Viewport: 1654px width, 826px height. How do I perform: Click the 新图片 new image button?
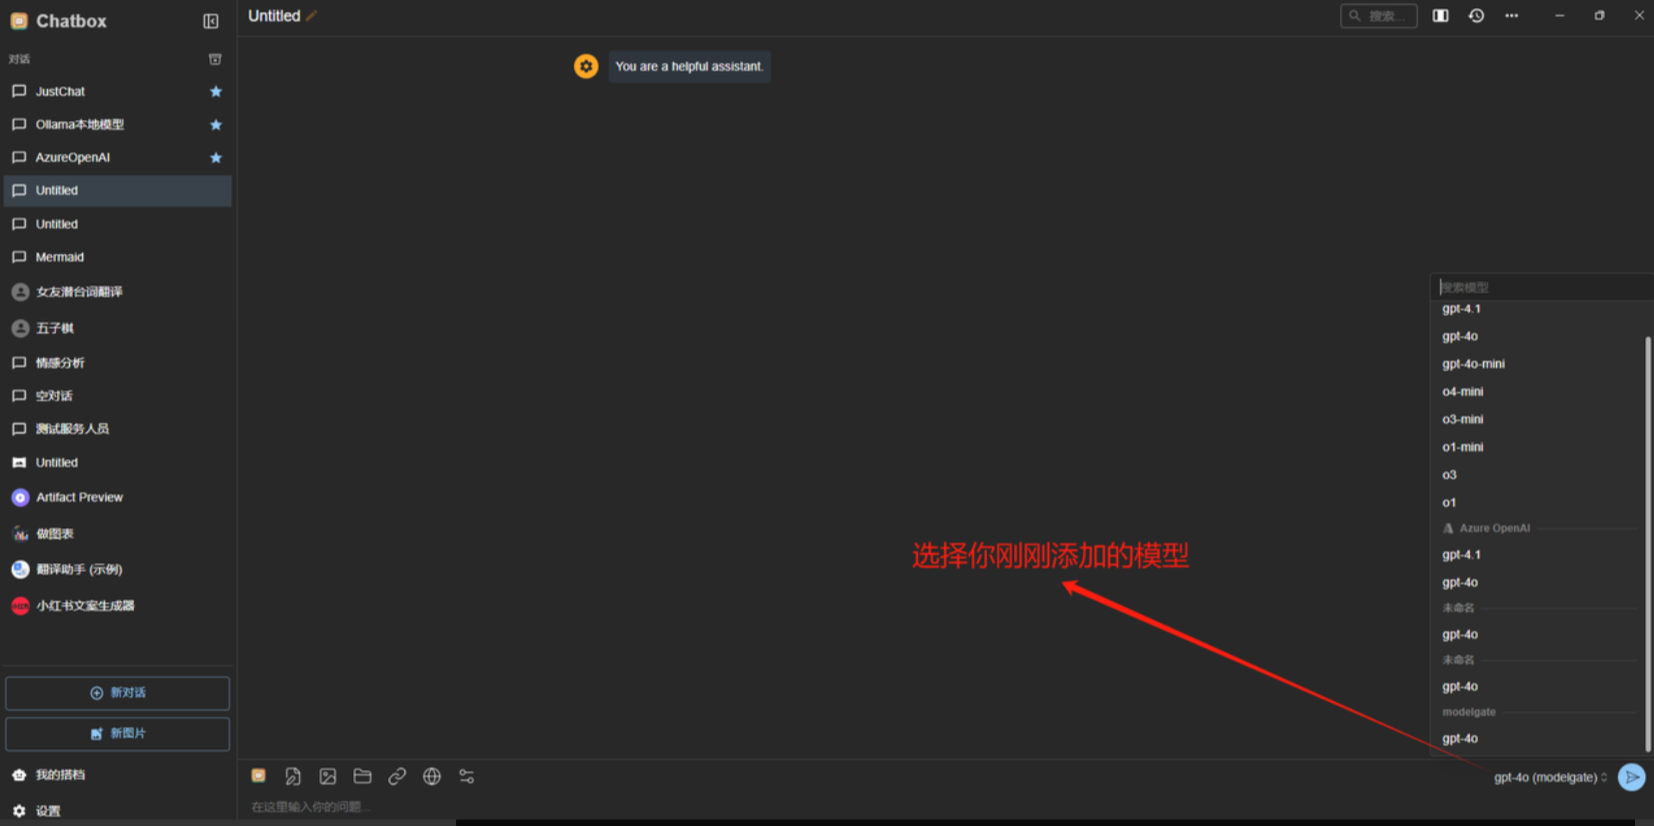[x=118, y=733]
